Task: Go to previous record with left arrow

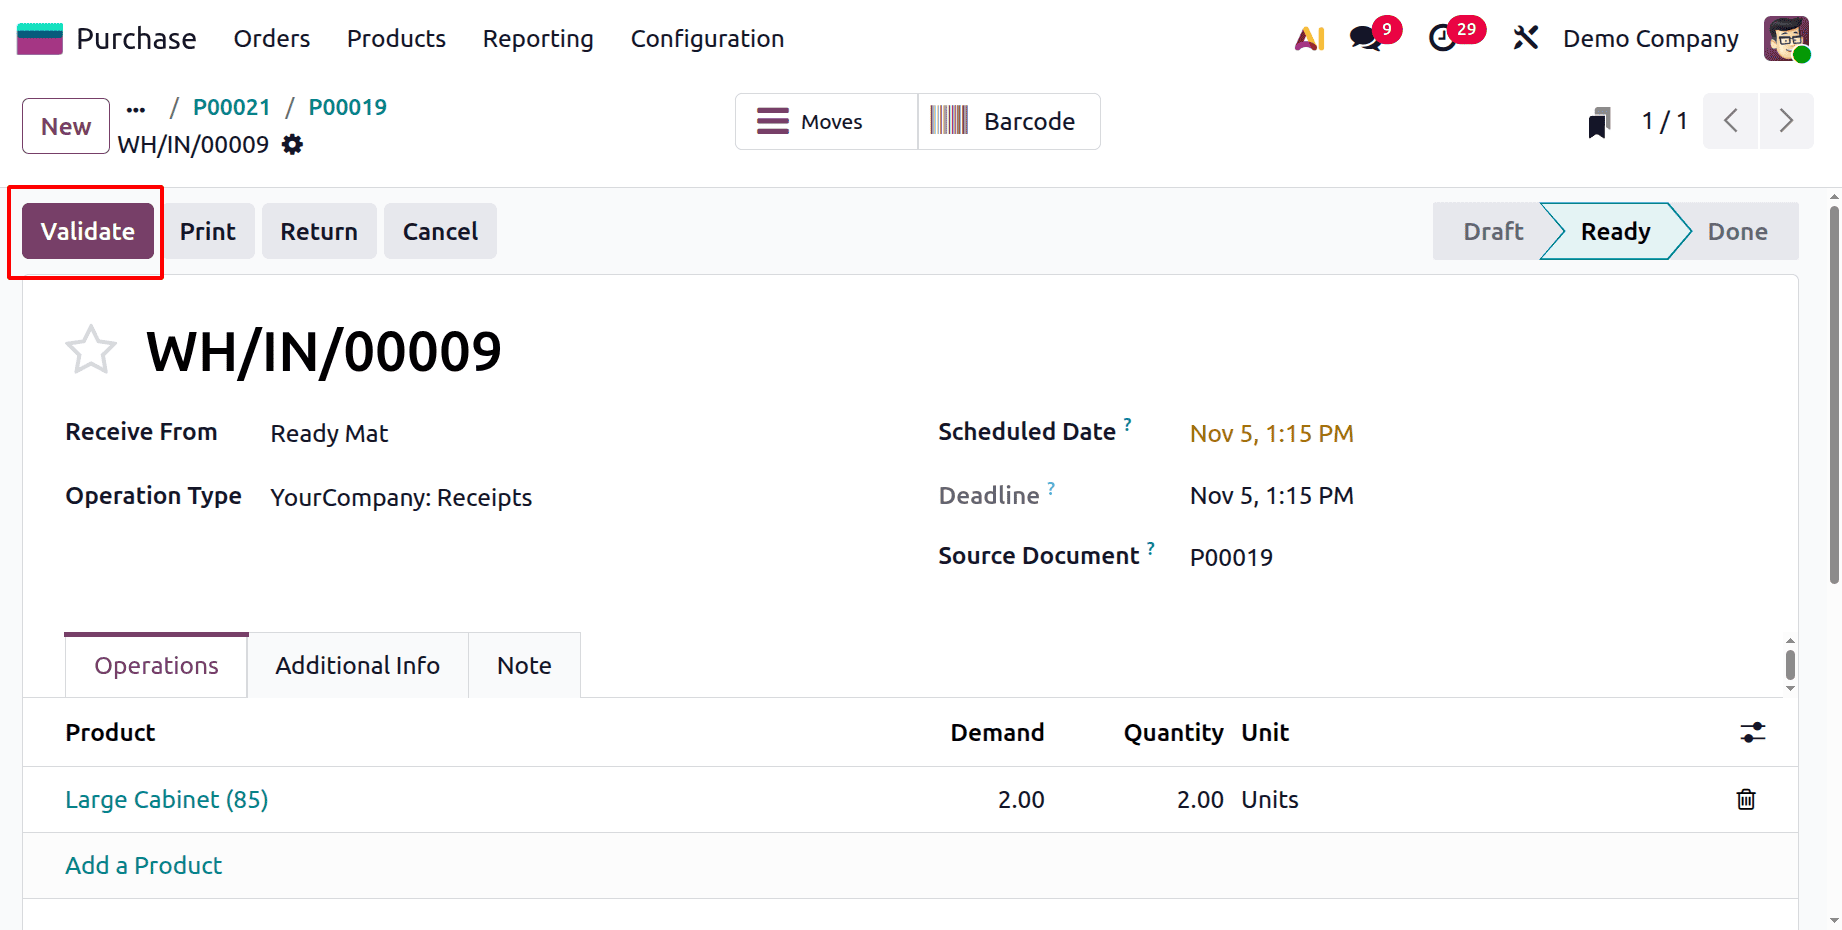Action: click(x=1731, y=121)
